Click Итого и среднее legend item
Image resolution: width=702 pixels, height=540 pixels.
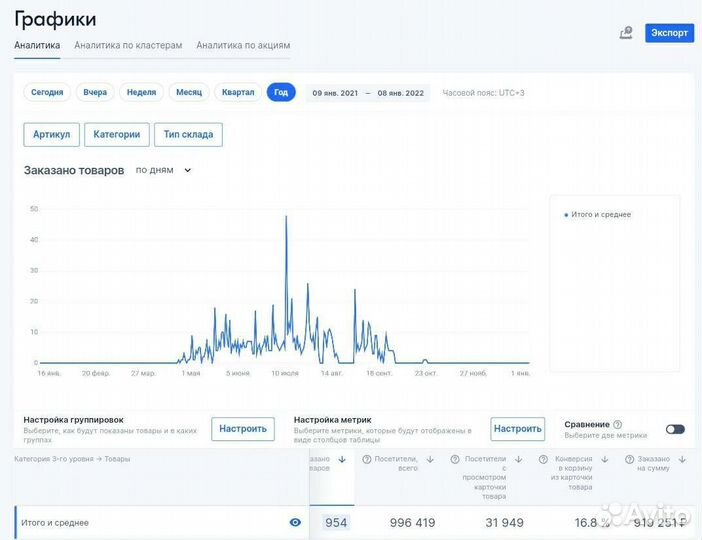[x=598, y=215]
